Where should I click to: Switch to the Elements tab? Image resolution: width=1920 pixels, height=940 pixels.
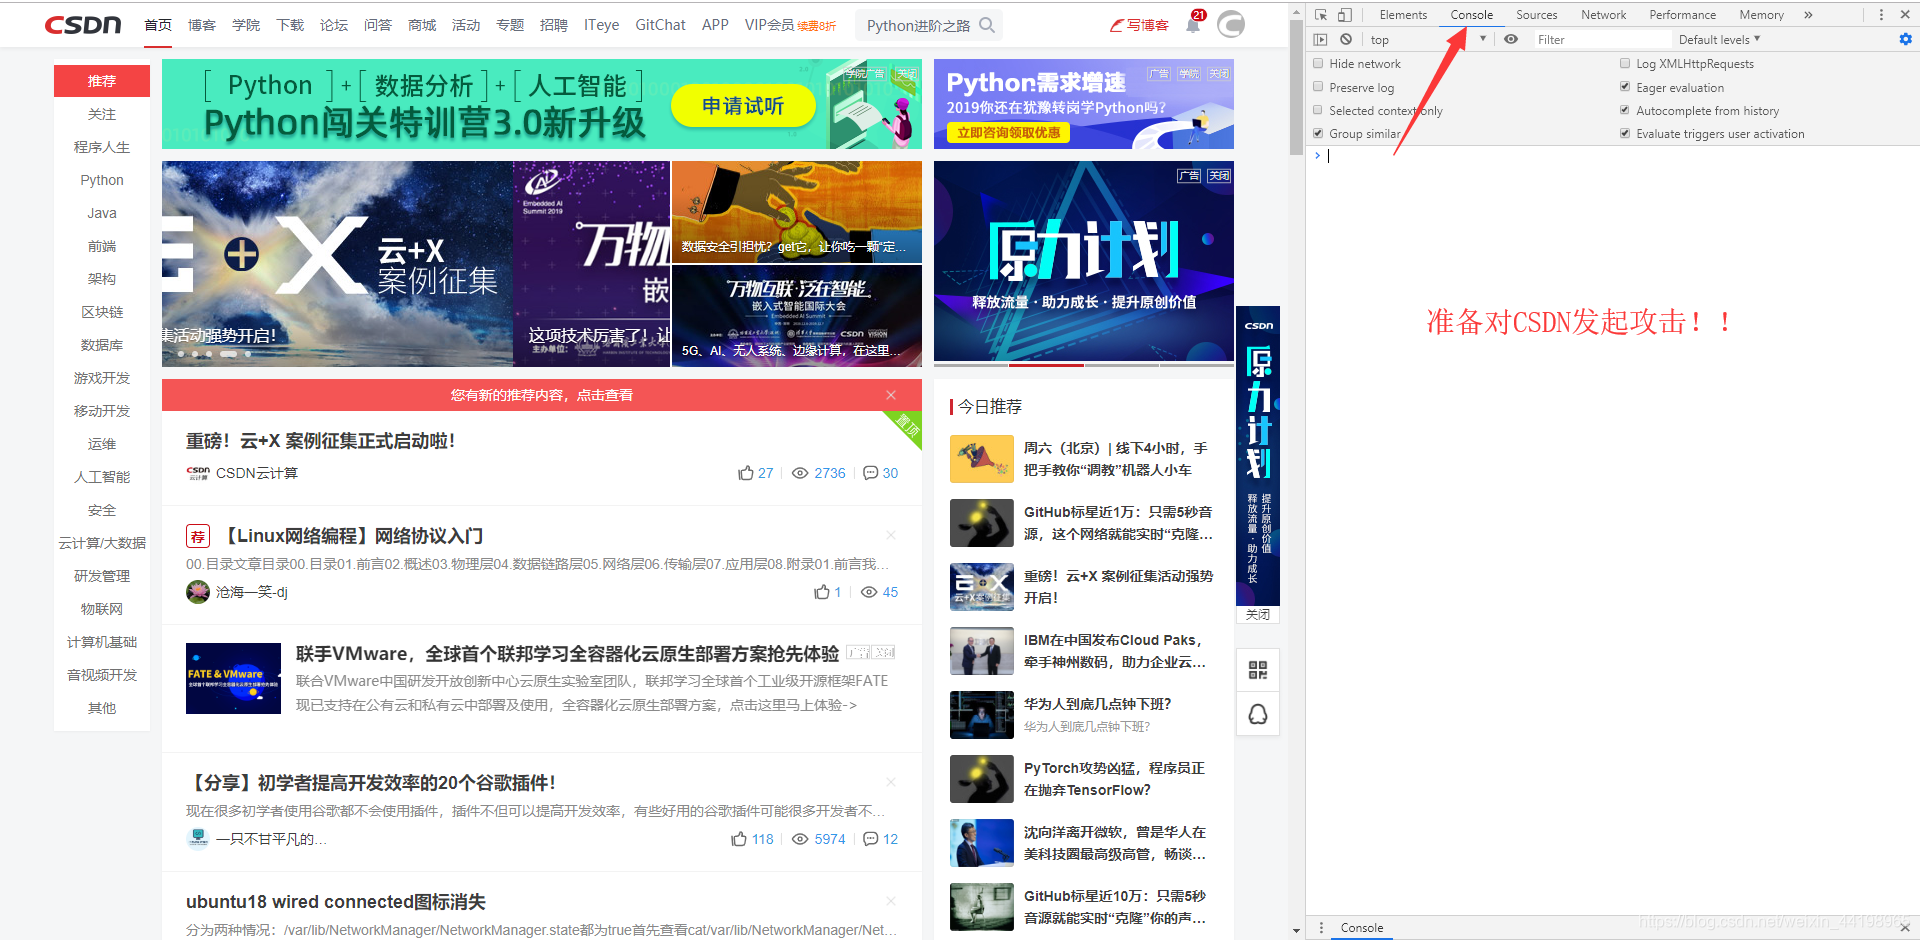(x=1403, y=15)
